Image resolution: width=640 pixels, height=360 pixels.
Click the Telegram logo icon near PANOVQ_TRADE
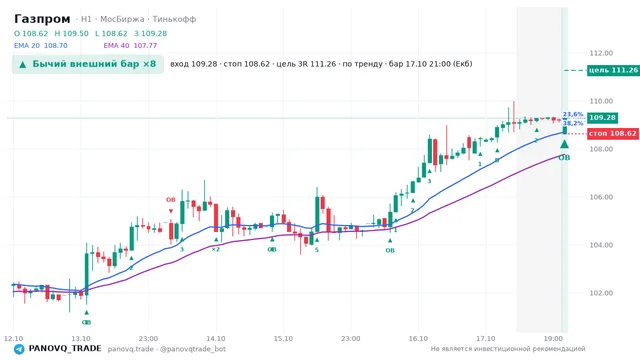tap(19, 349)
